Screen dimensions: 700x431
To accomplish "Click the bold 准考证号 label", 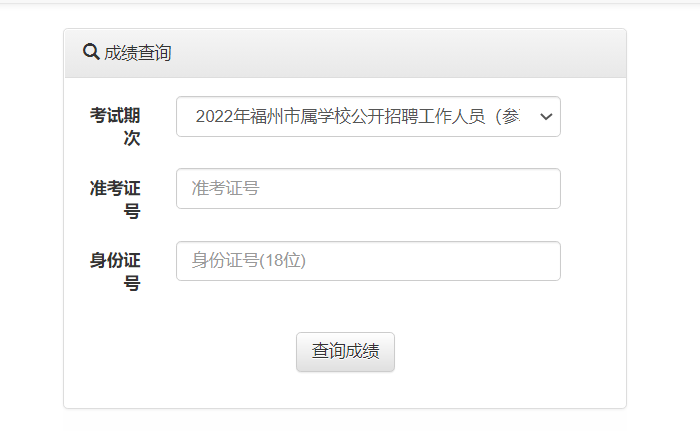I will (115, 199).
